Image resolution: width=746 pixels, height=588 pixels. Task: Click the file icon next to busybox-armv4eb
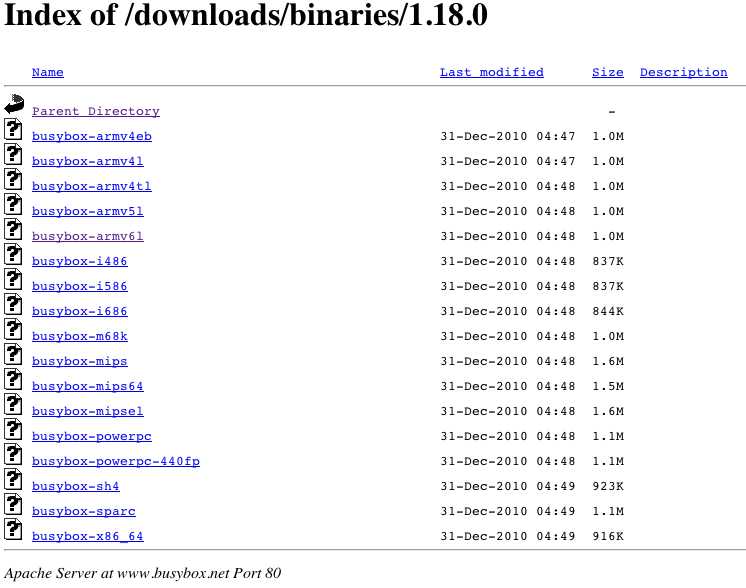point(13,129)
